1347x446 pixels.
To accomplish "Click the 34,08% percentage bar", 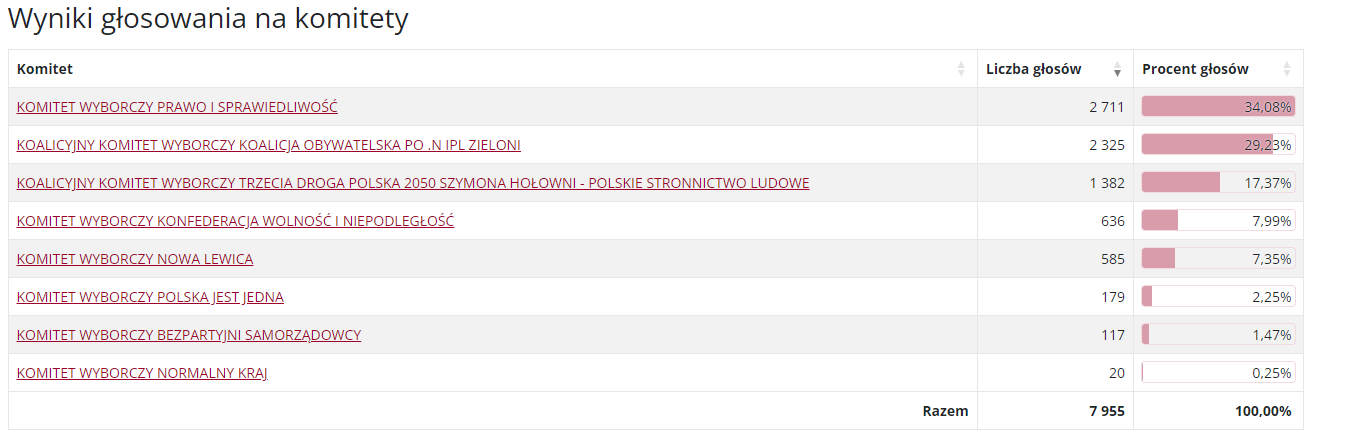I will tap(1218, 107).
